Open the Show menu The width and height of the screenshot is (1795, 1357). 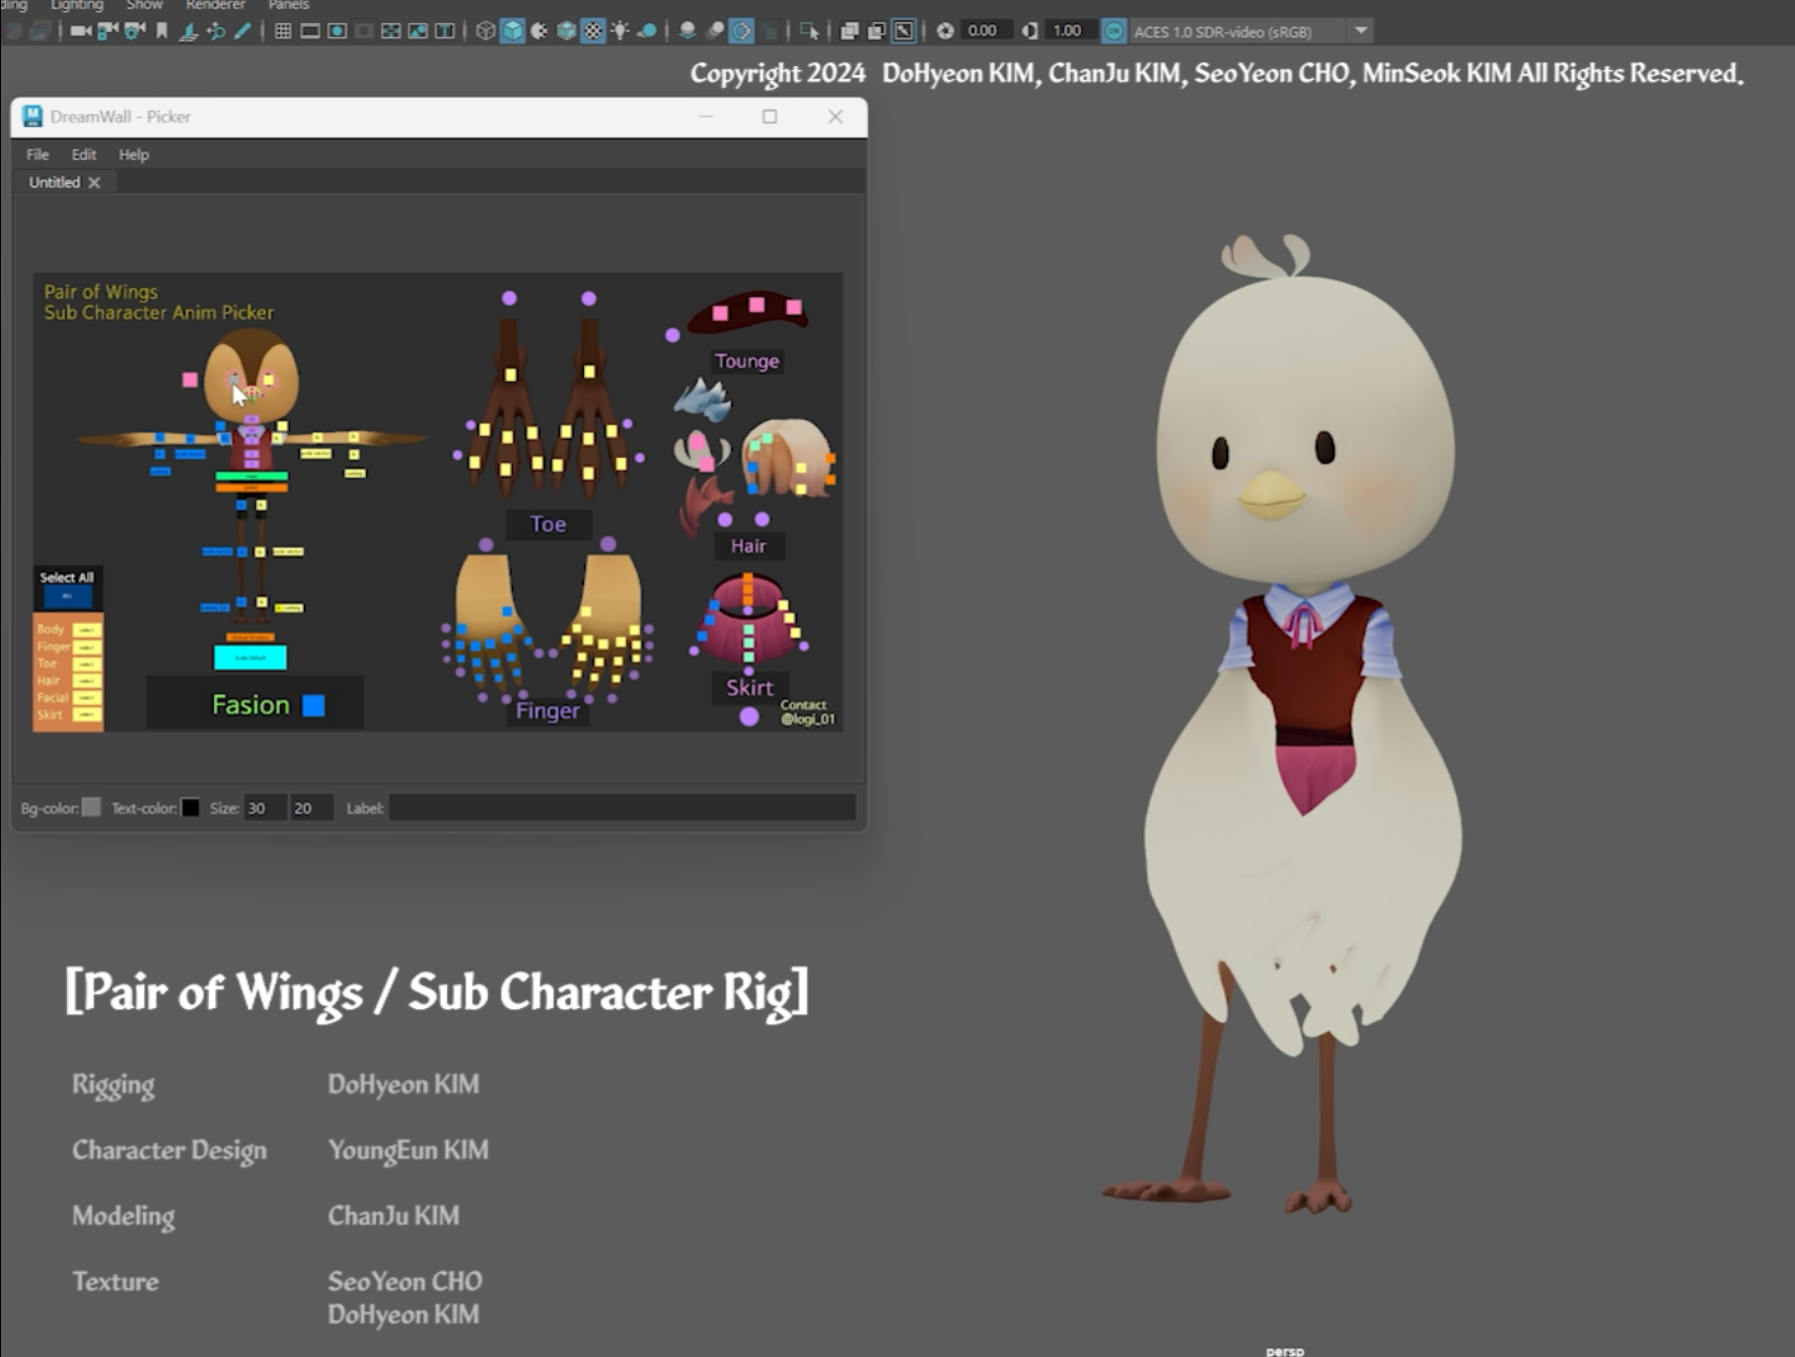(x=144, y=5)
